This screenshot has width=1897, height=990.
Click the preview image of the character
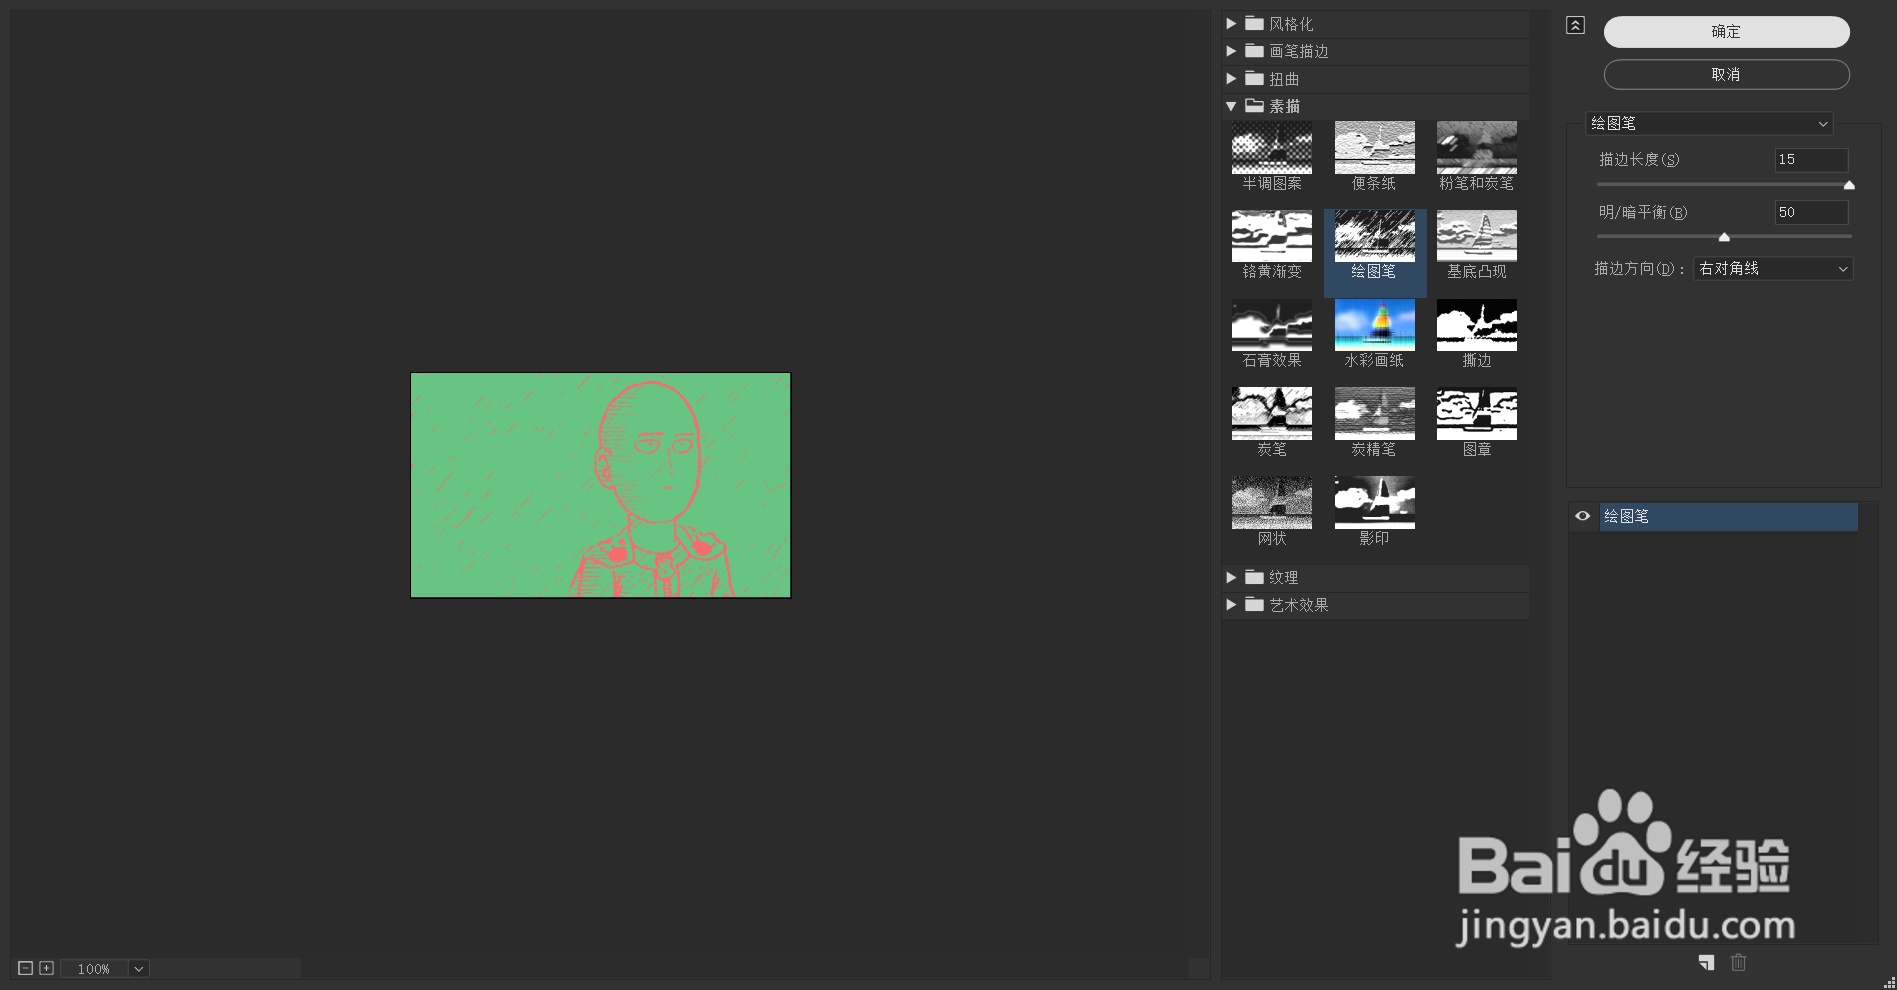click(x=601, y=485)
